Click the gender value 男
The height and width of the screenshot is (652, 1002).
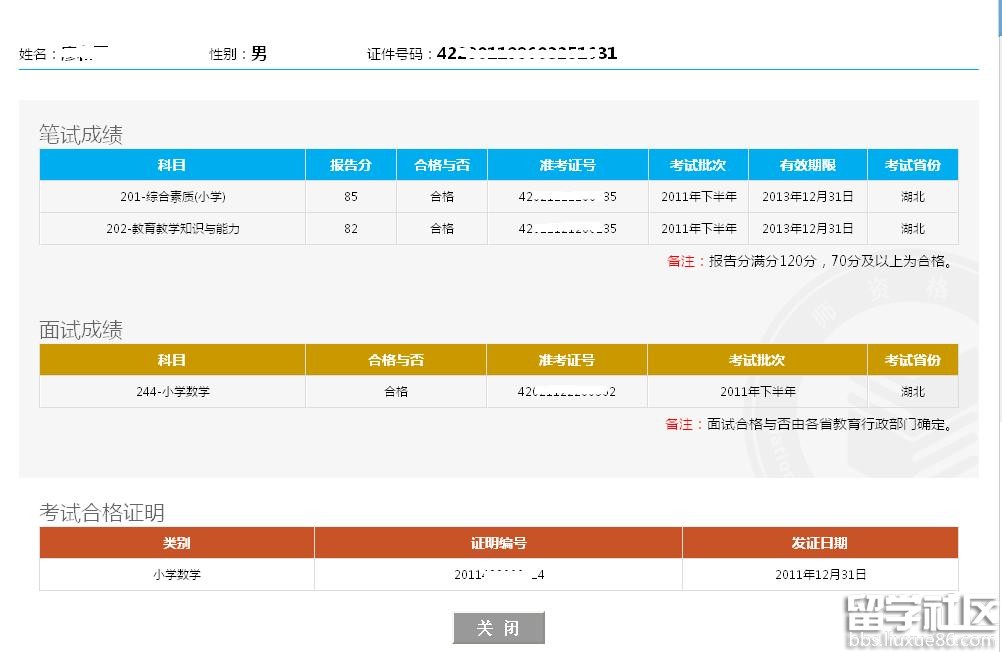[x=259, y=54]
